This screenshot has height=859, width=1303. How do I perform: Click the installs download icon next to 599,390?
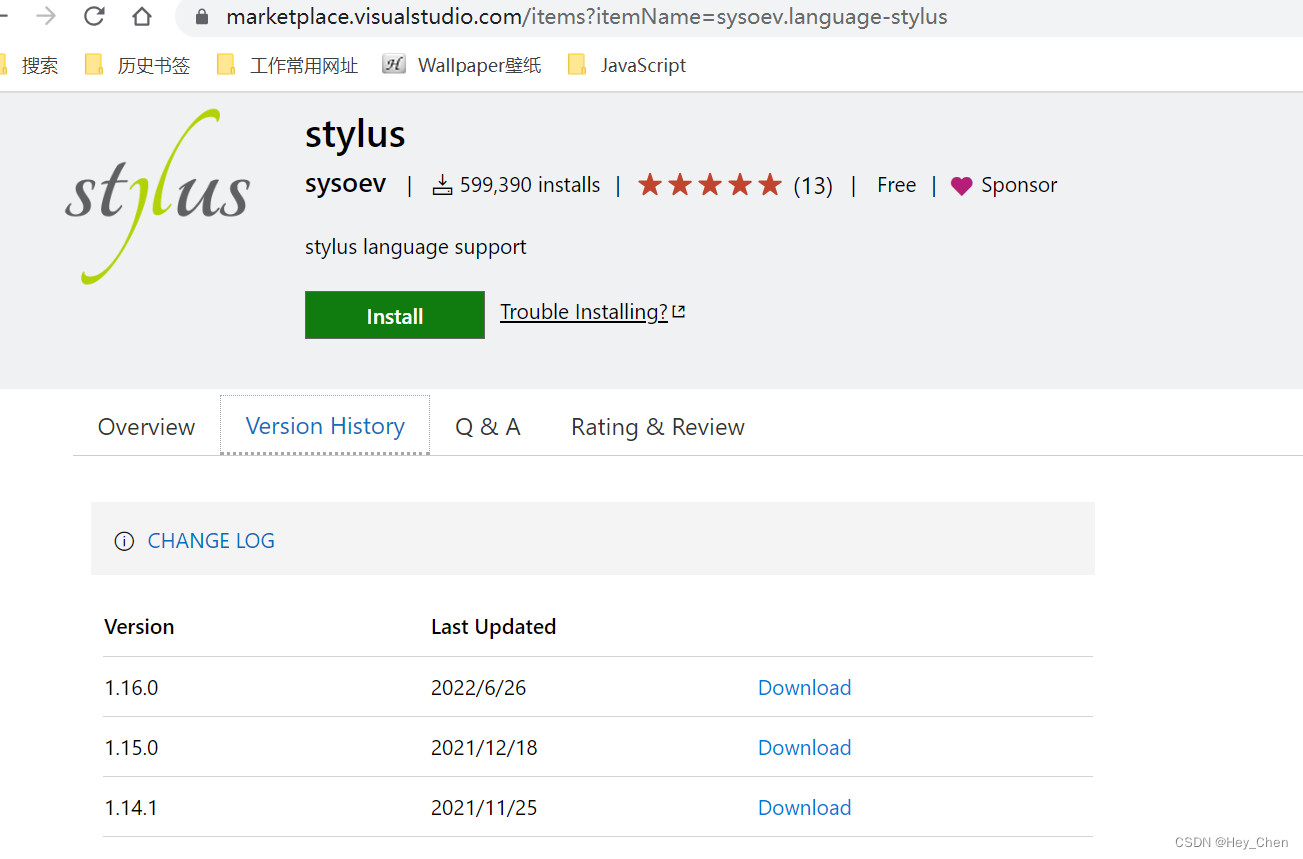441,185
